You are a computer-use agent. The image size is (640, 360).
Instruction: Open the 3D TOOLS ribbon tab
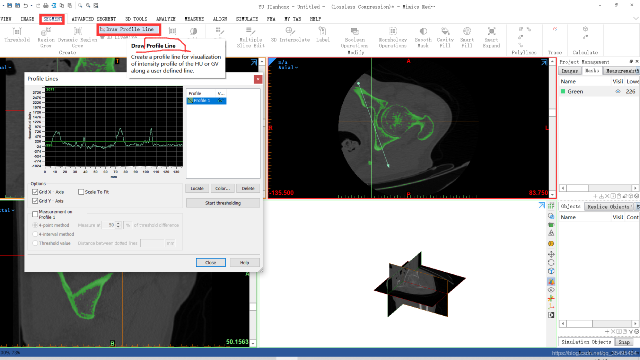coord(136,19)
